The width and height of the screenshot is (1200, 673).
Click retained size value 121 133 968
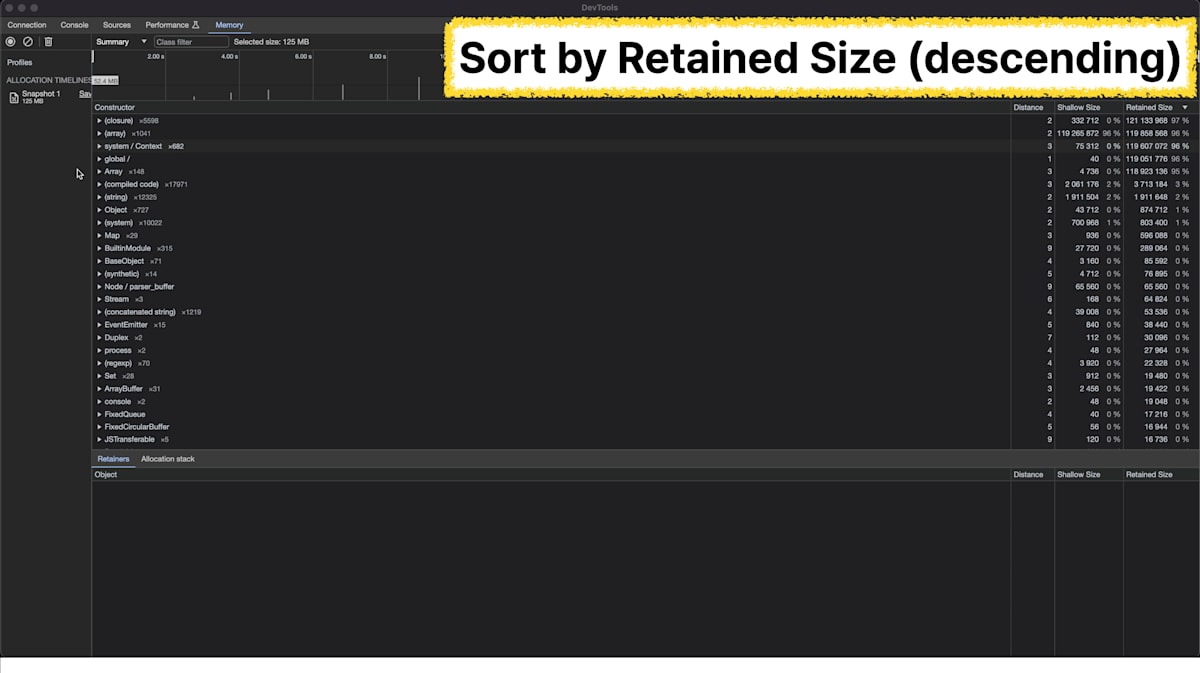point(1146,120)
